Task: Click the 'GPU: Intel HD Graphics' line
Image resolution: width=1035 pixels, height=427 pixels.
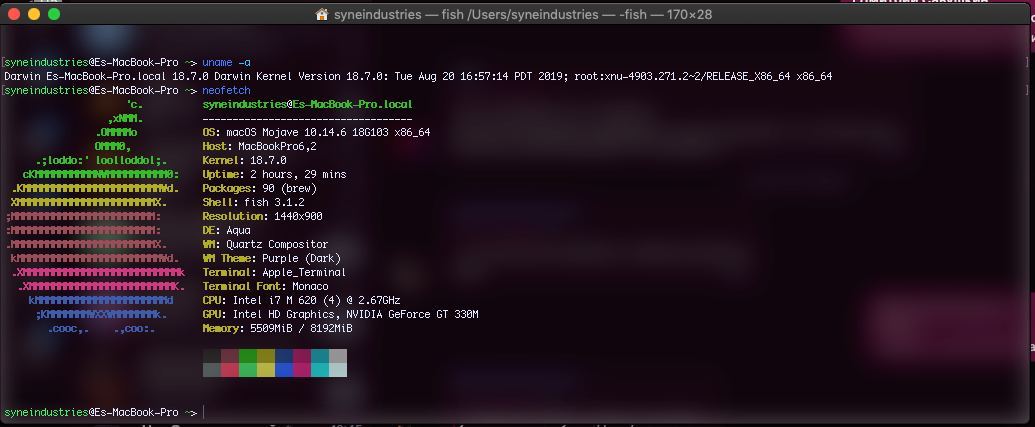Action: pos(341,314)
